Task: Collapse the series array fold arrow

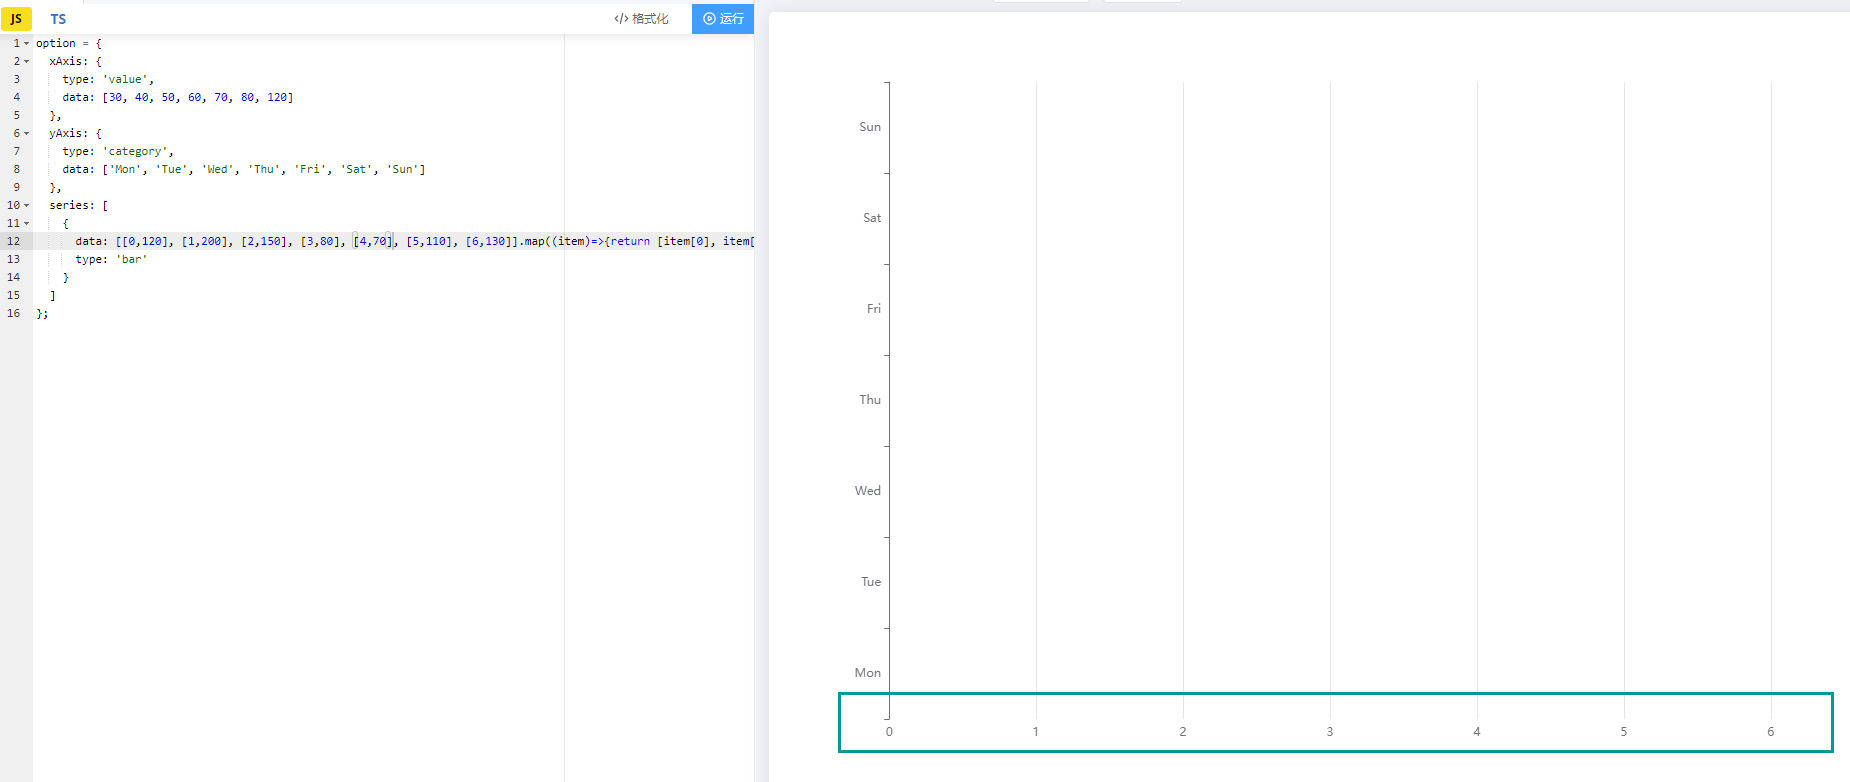Action: [x=27, y=206]
